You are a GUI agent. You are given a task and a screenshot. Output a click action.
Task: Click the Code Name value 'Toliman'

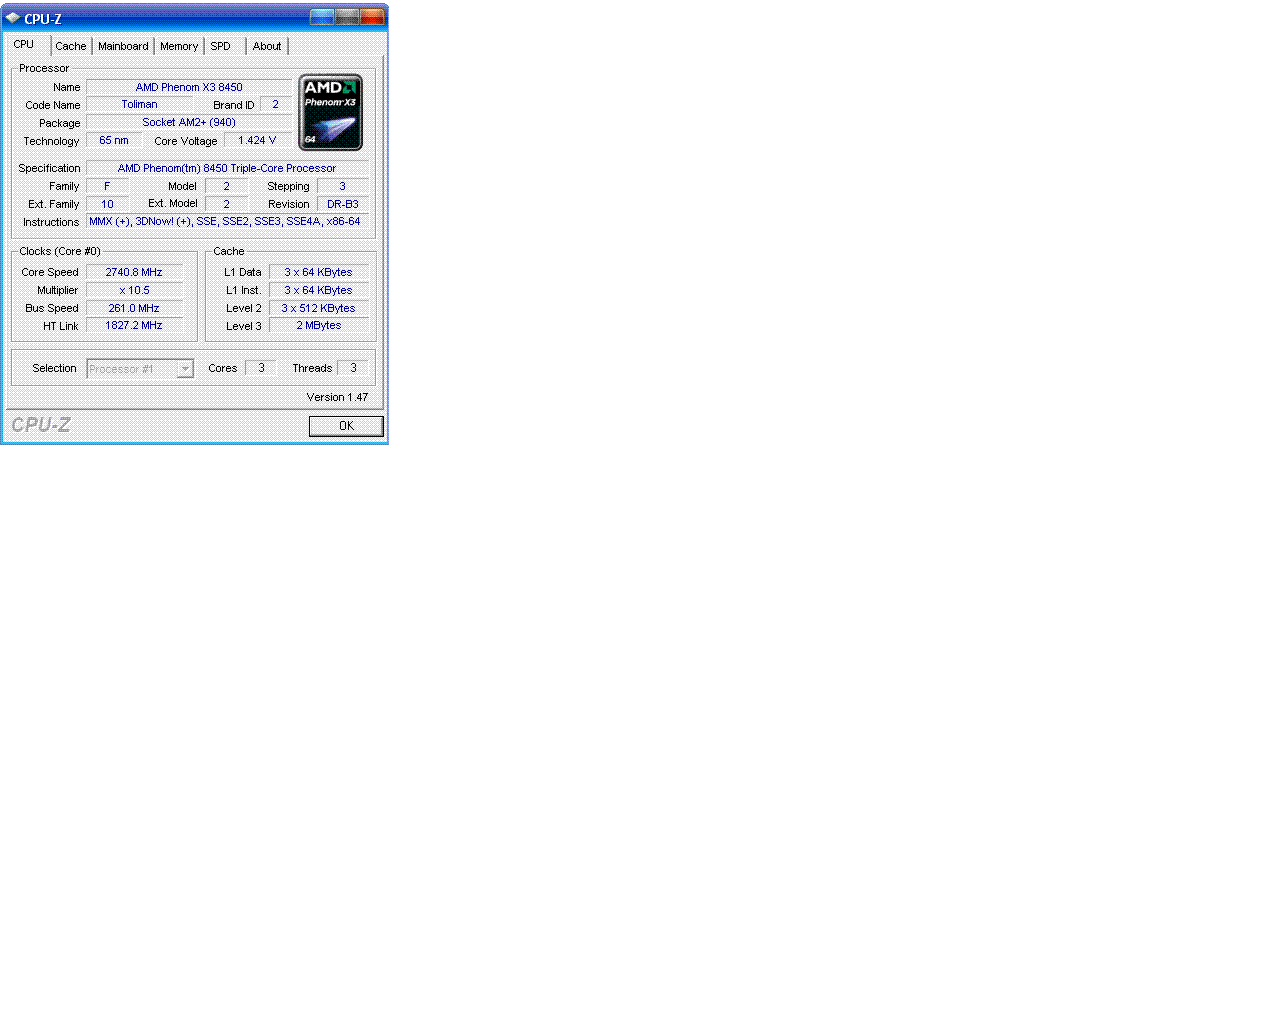coord(140,104)
